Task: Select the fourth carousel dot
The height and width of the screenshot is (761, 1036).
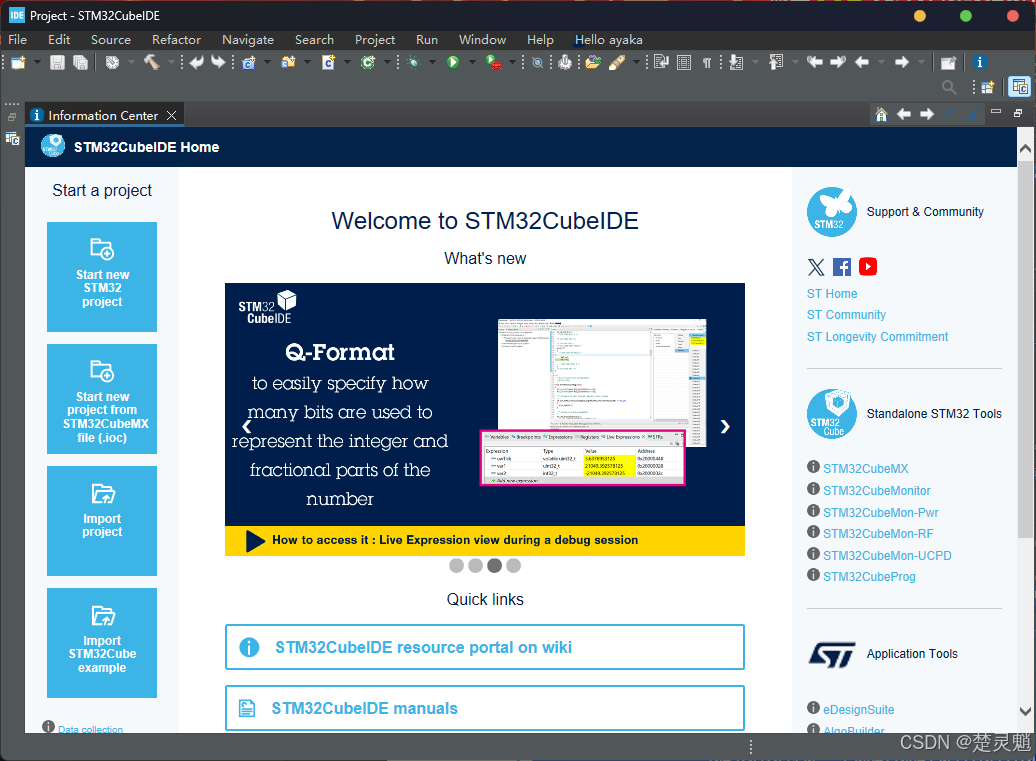Action: click(513, 565)
